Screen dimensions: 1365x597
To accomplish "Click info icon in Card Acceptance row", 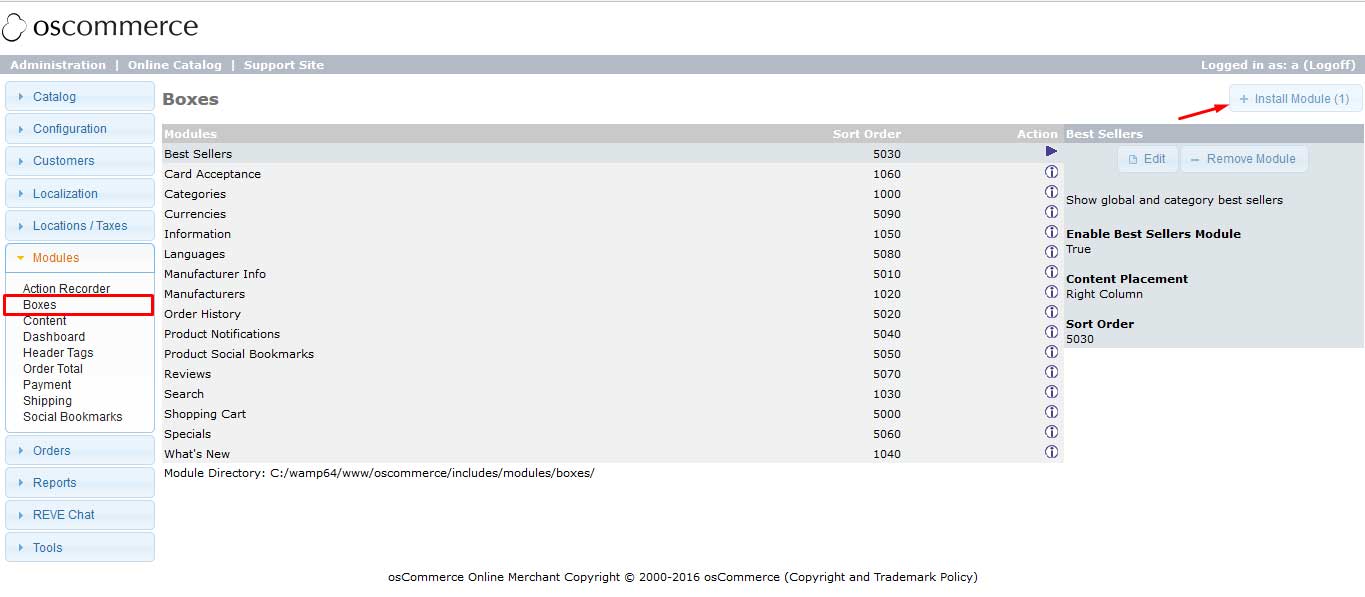I will click(x=1051, y=172).
